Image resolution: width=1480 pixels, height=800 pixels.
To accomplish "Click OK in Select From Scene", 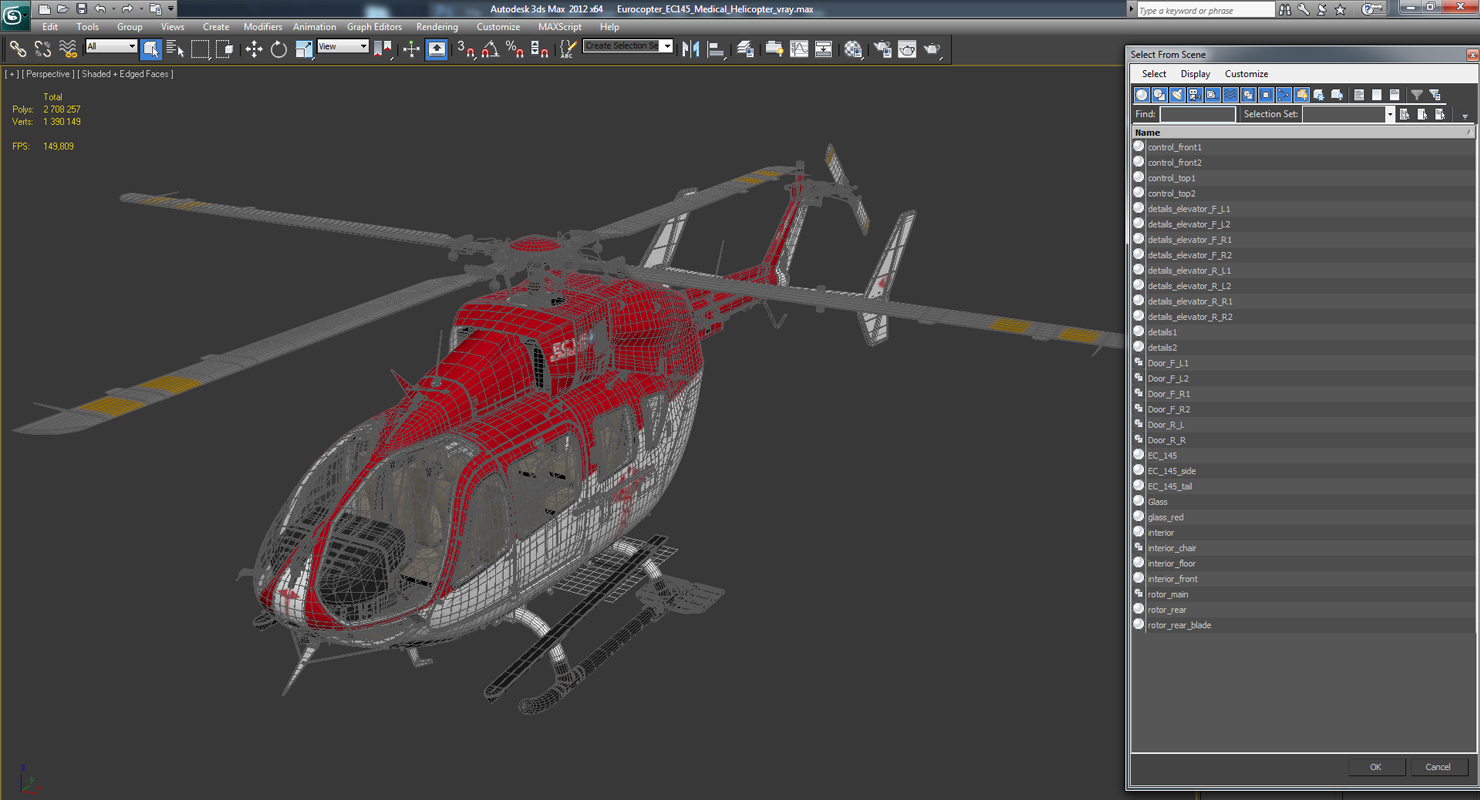I will click(1376, 767).
